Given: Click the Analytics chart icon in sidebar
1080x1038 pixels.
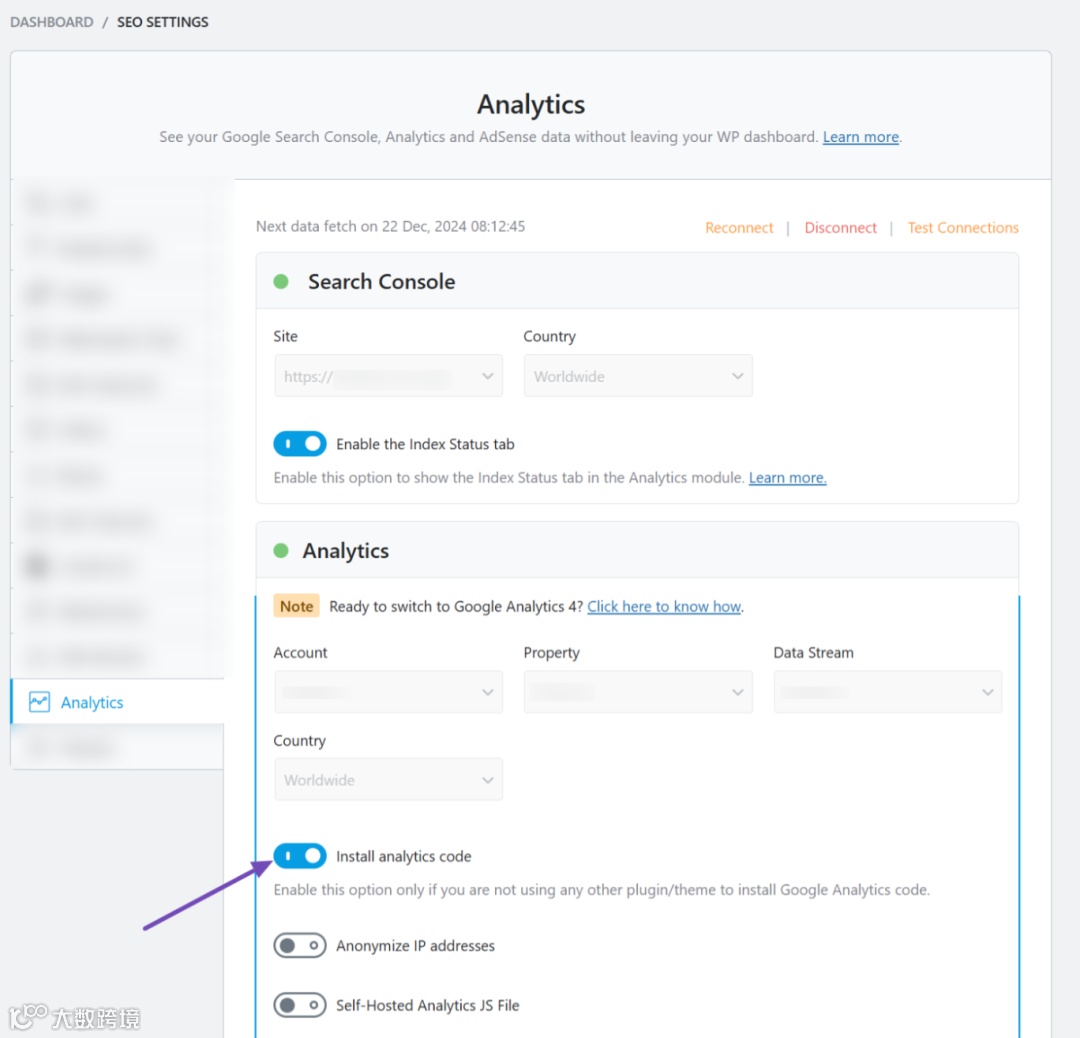Looking at the screenshot, I should (x=39, y=702).
